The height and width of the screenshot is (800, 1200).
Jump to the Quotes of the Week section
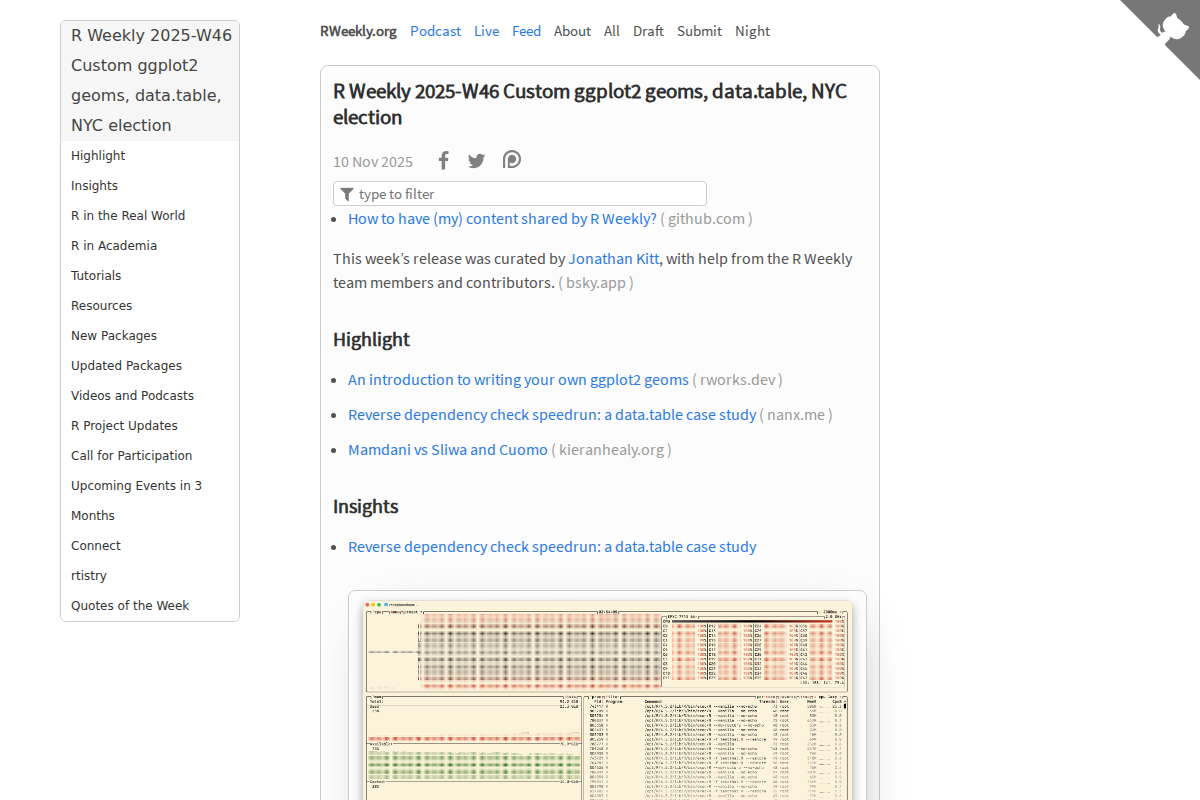coord(130,606)
